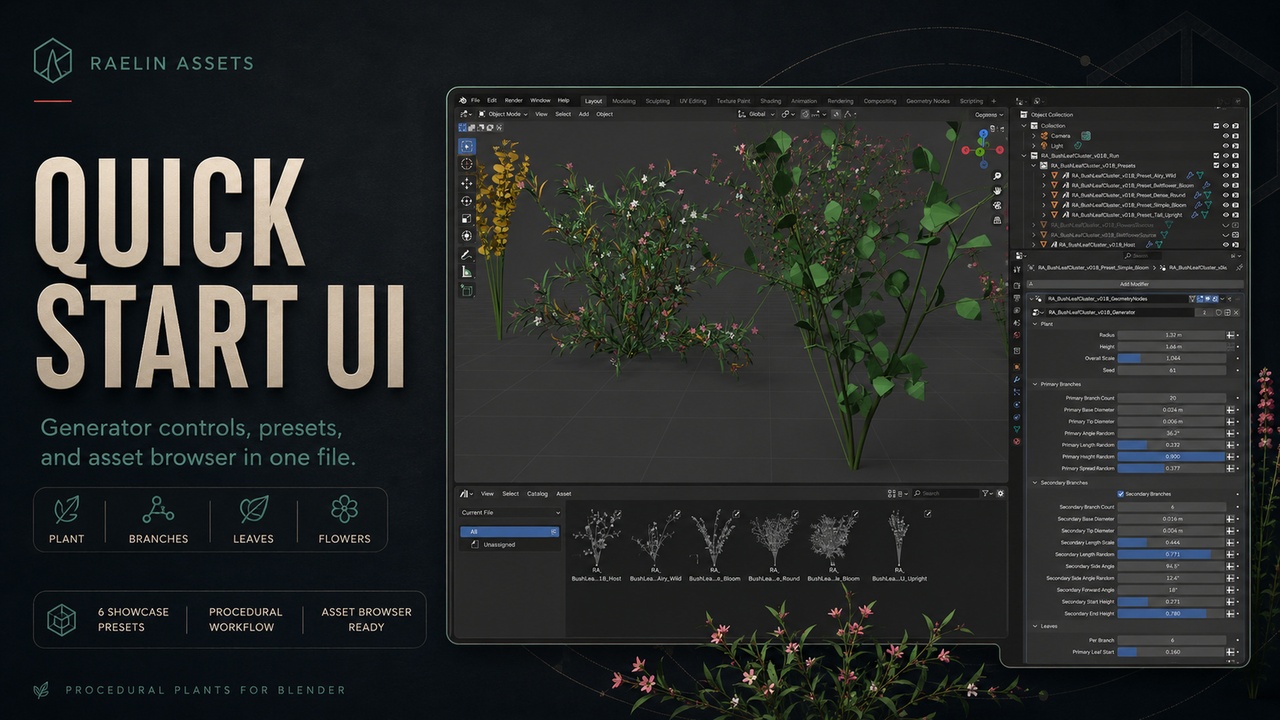Toggle the eye visibility for the Light object
This screenshot has height=720, width=1280.
coord(1226,146)
